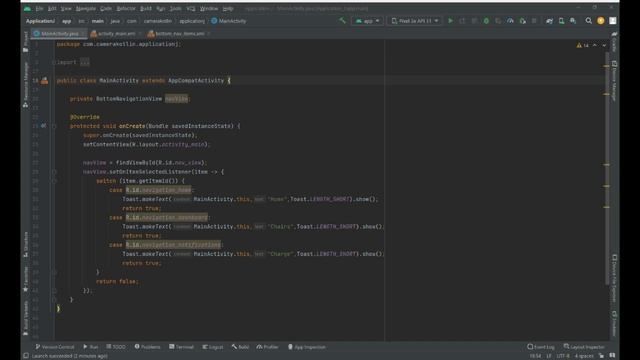Open the Build Variants side panel
The height and width of the screenshot is (360, 640).
pyautogui.click(x=26, y=318)
